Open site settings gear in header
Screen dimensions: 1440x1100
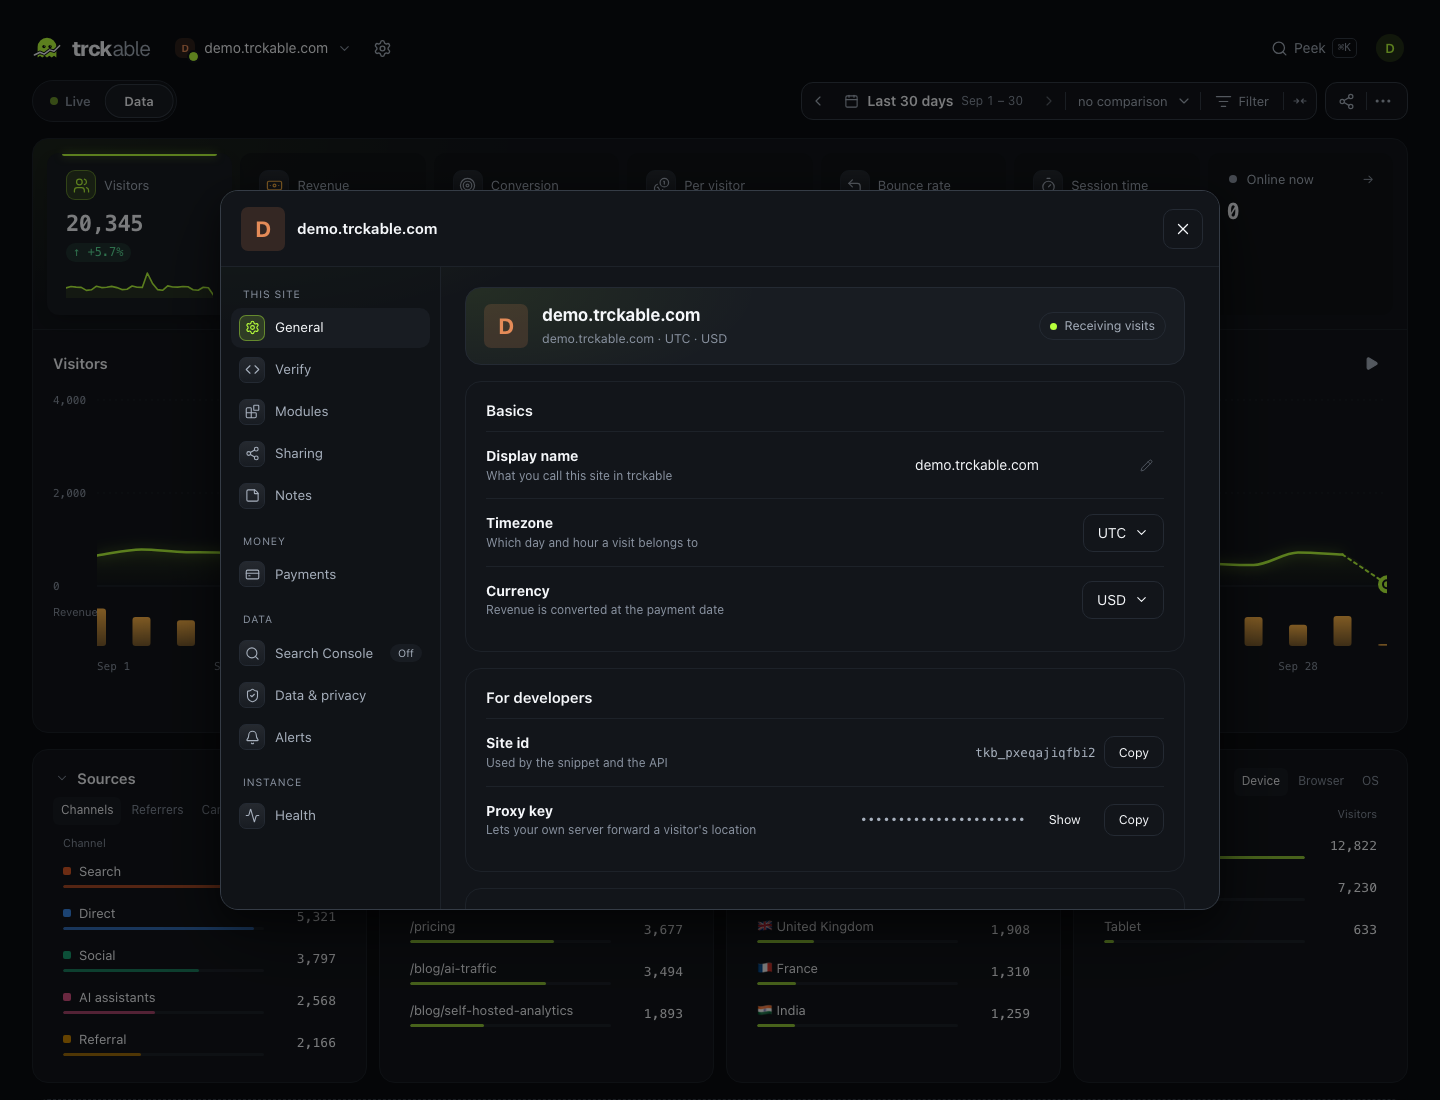pos(382,48)
